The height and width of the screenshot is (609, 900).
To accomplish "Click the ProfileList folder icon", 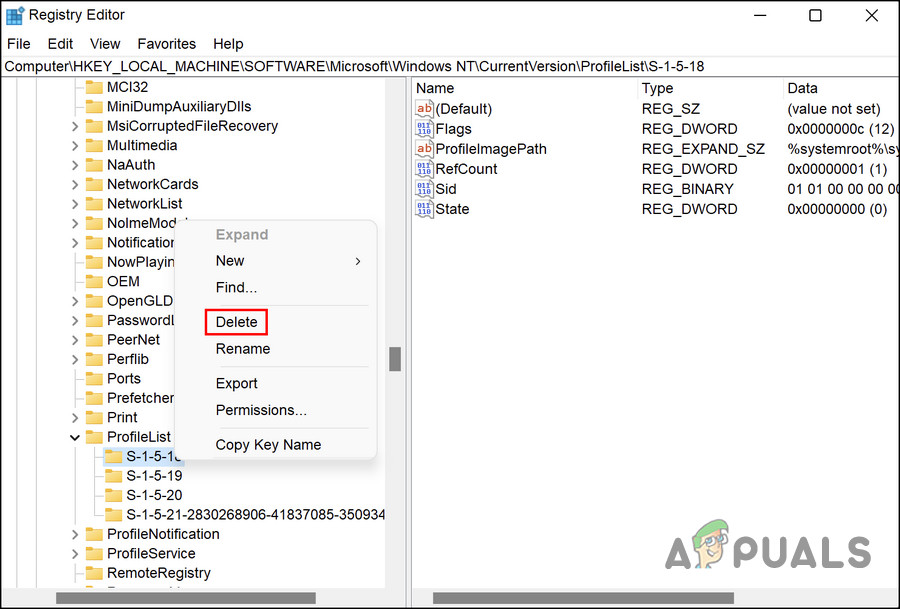I will pos(94,437).
